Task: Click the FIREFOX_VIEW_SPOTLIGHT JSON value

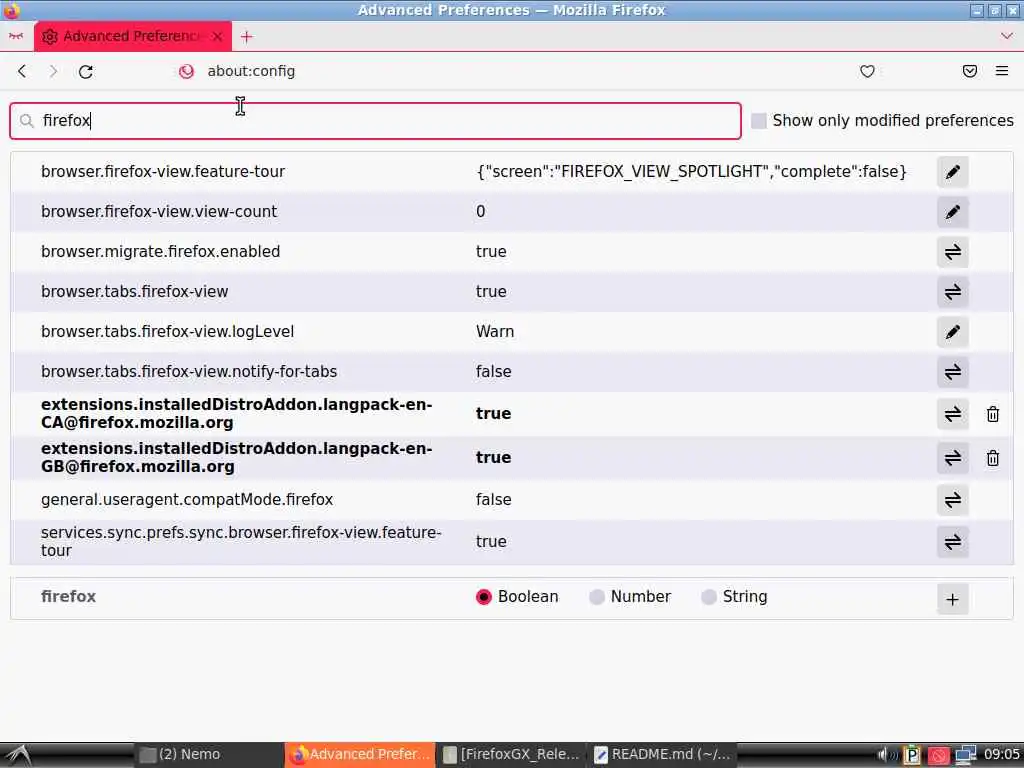Action: (x=692, y=172)
